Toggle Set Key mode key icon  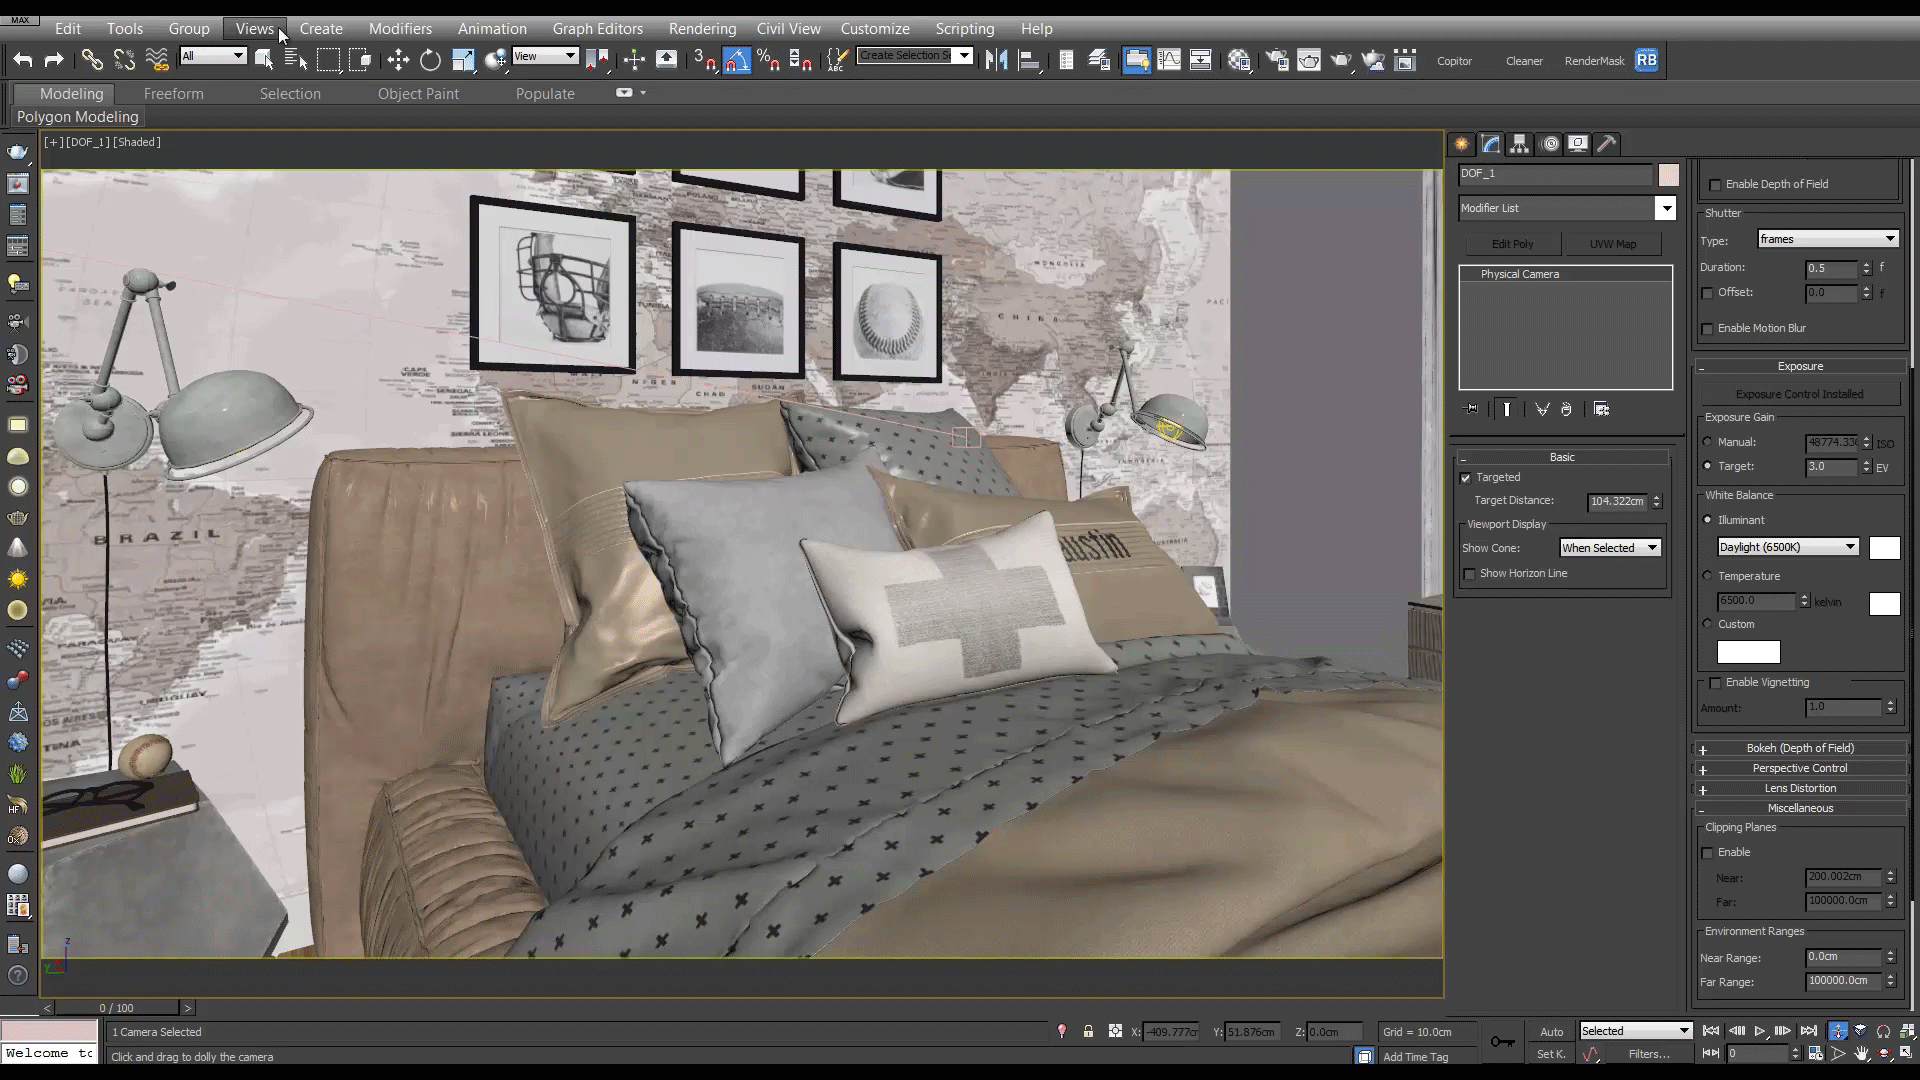click(x=1502, y=1042)
